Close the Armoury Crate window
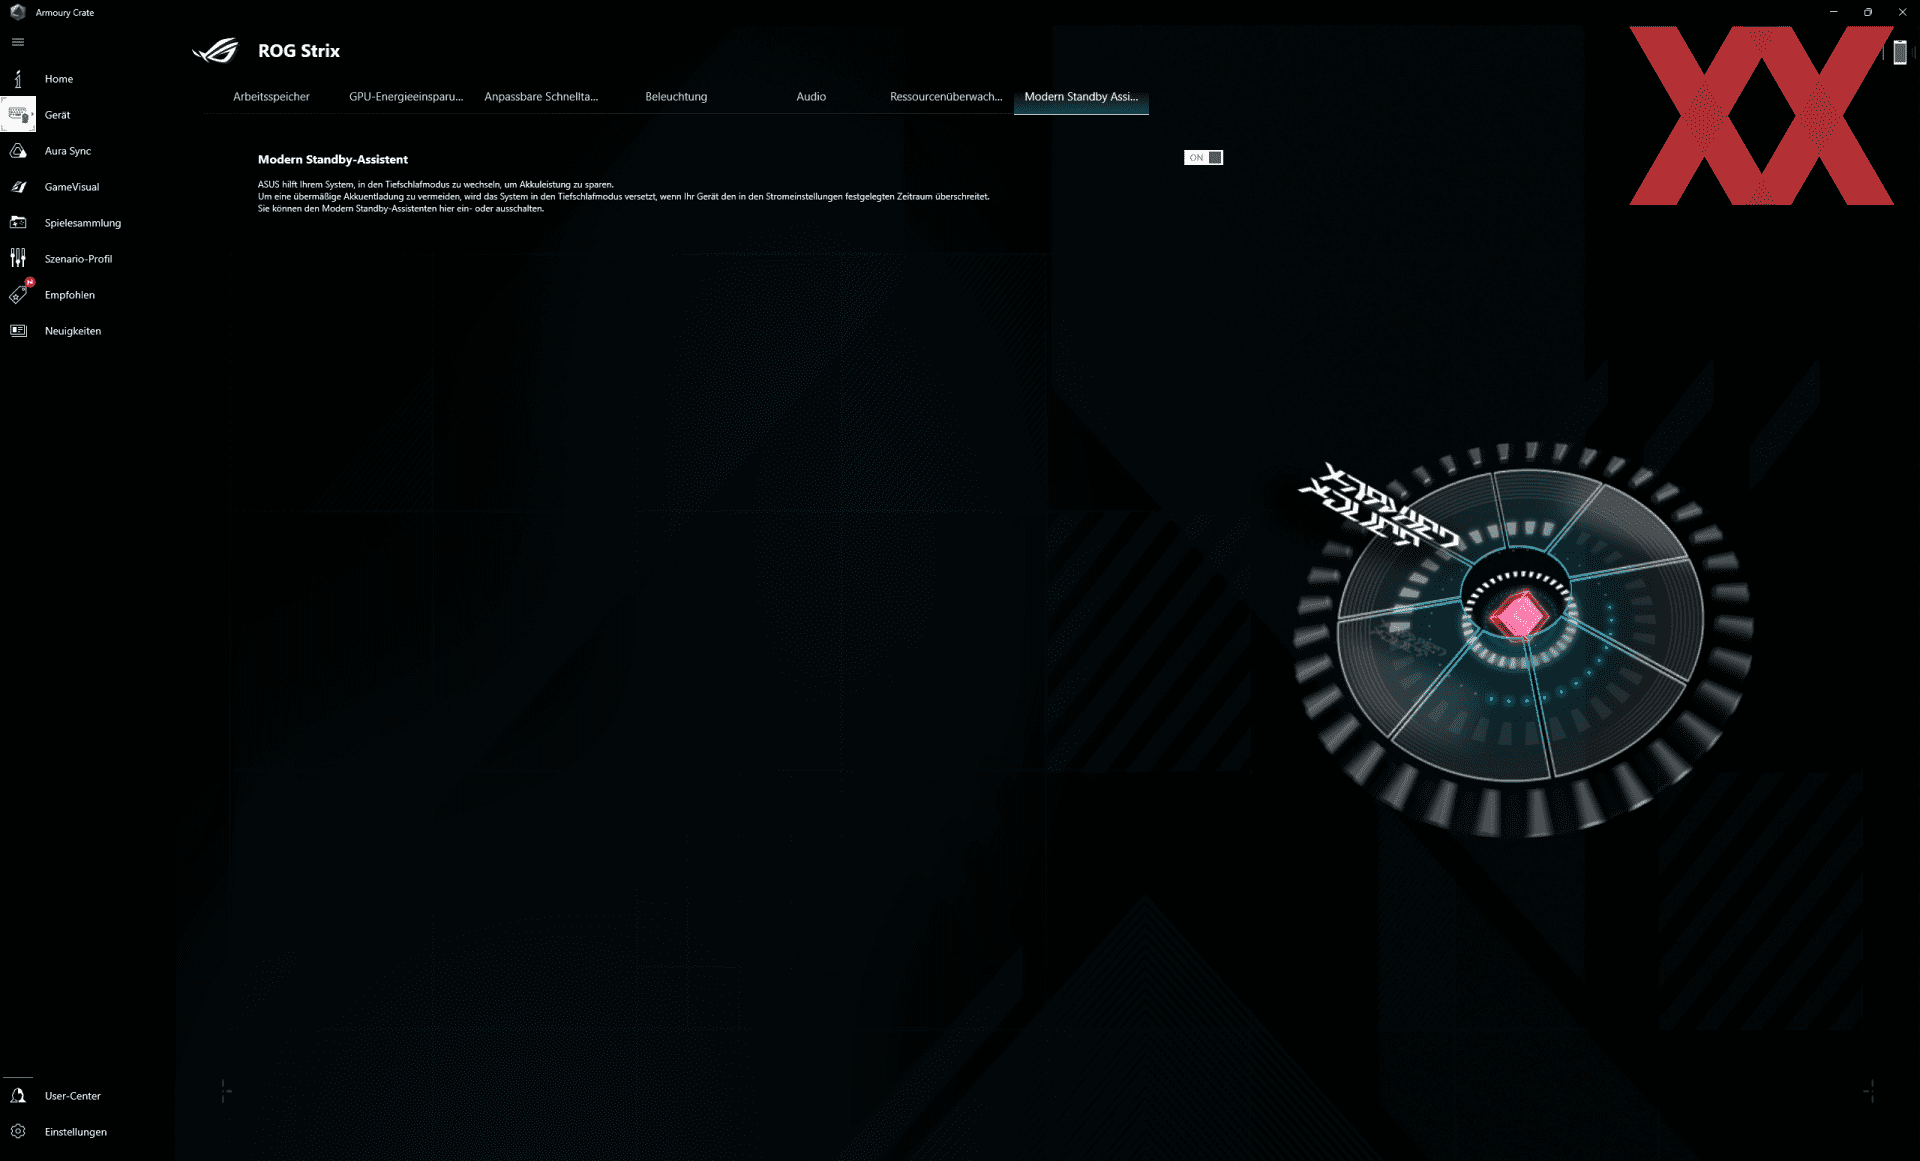Image resolution: width=1920 pixels, height=1161 pixels. 1902,12
